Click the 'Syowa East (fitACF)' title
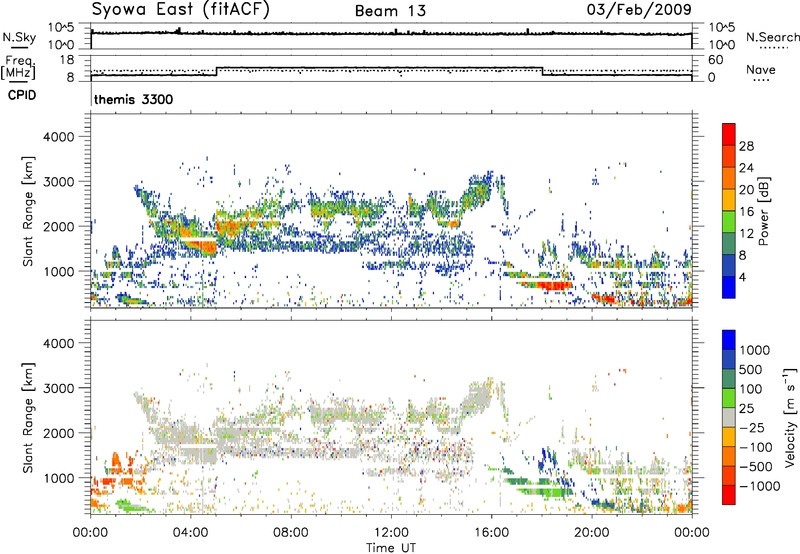This screenshot has height=554, width=800. (180, 10)
